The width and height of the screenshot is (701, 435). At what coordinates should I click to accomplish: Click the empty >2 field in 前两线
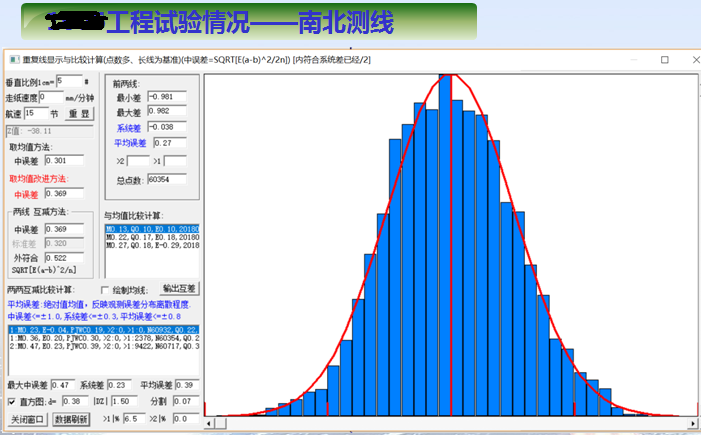coord(138,161)
